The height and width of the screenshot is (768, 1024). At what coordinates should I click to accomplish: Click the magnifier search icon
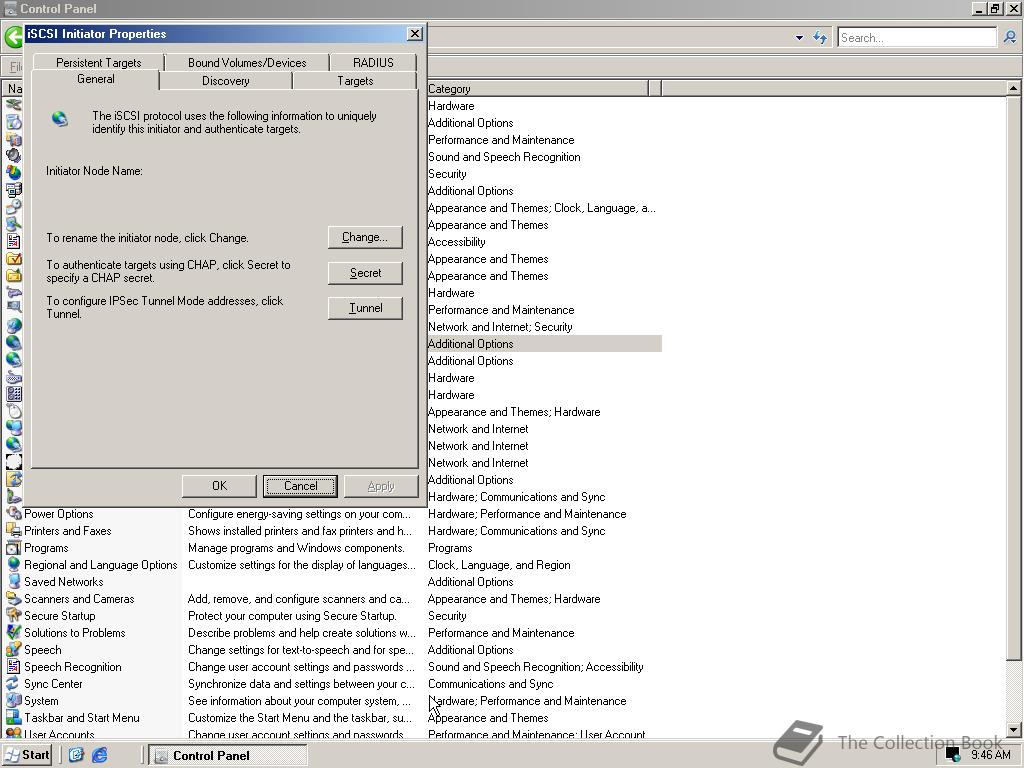tap(1010, 38)
